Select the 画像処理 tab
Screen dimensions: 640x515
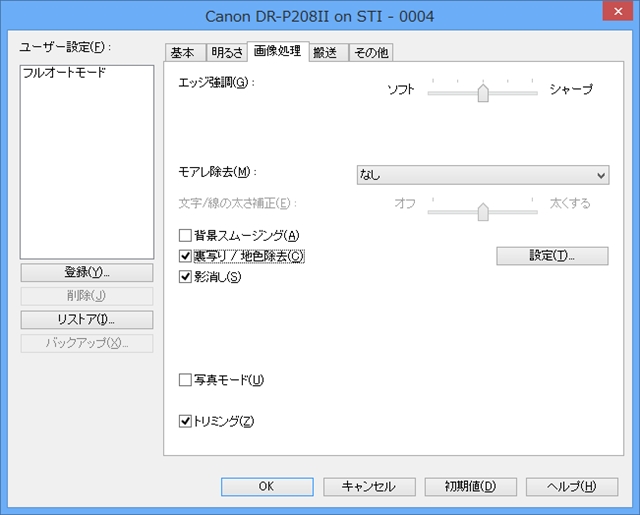(278, 51)
